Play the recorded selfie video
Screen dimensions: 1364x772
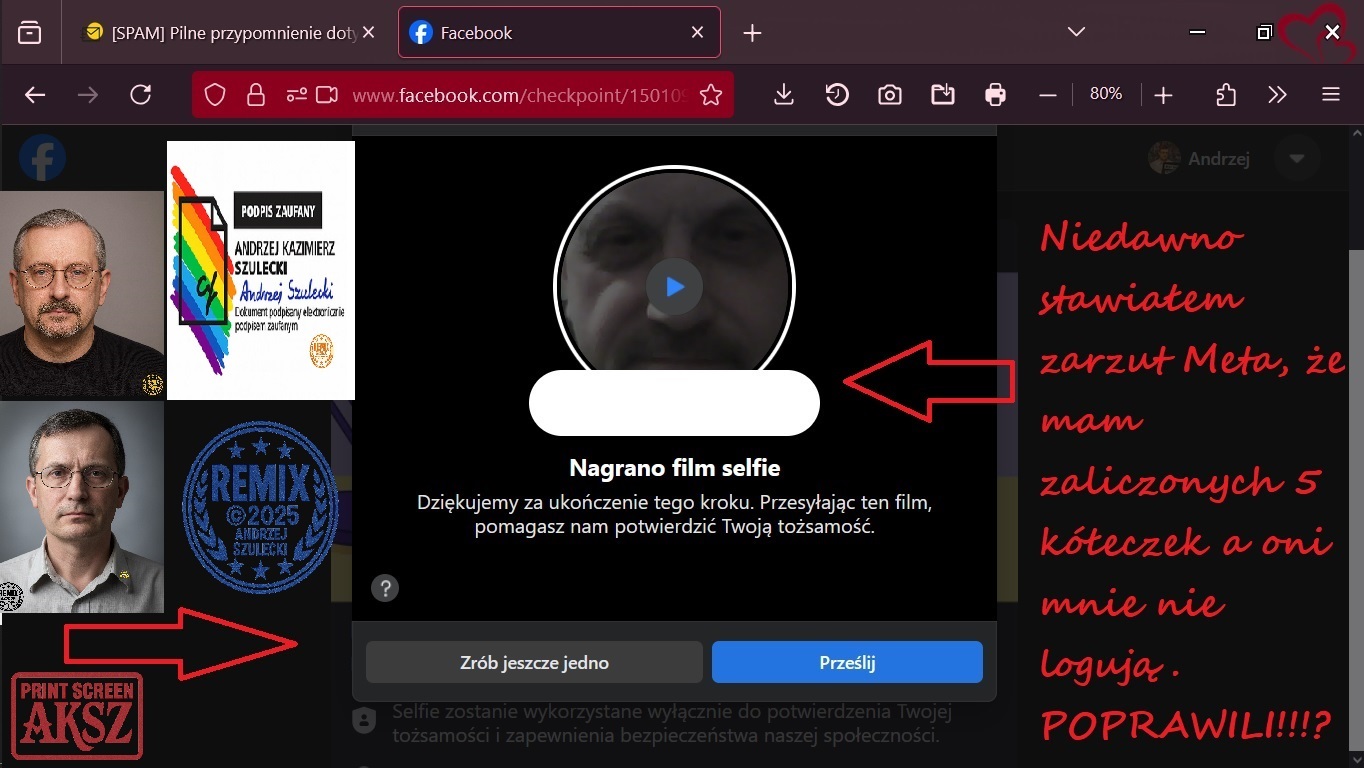(x=674, y=287)
